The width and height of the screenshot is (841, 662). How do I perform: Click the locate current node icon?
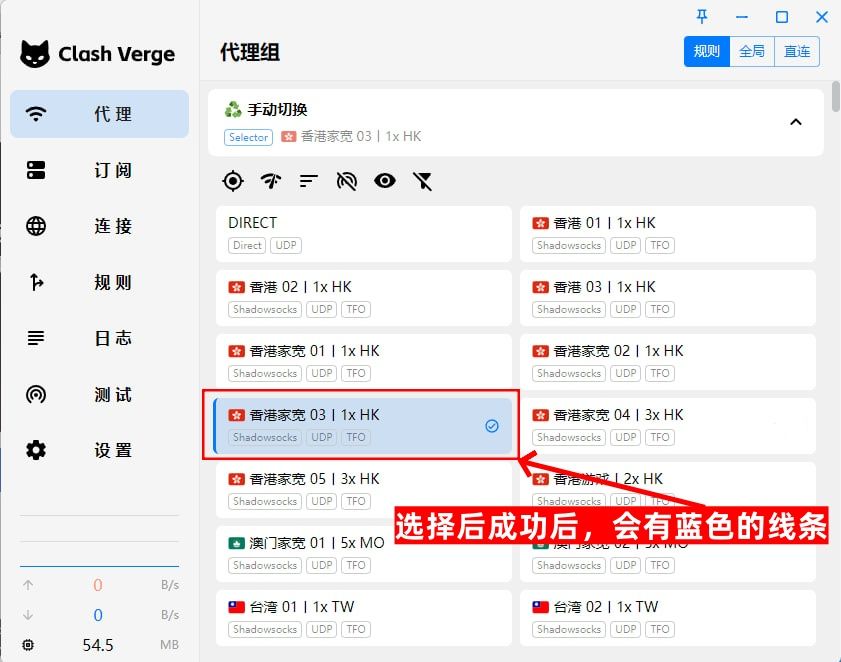click(232, 181)
